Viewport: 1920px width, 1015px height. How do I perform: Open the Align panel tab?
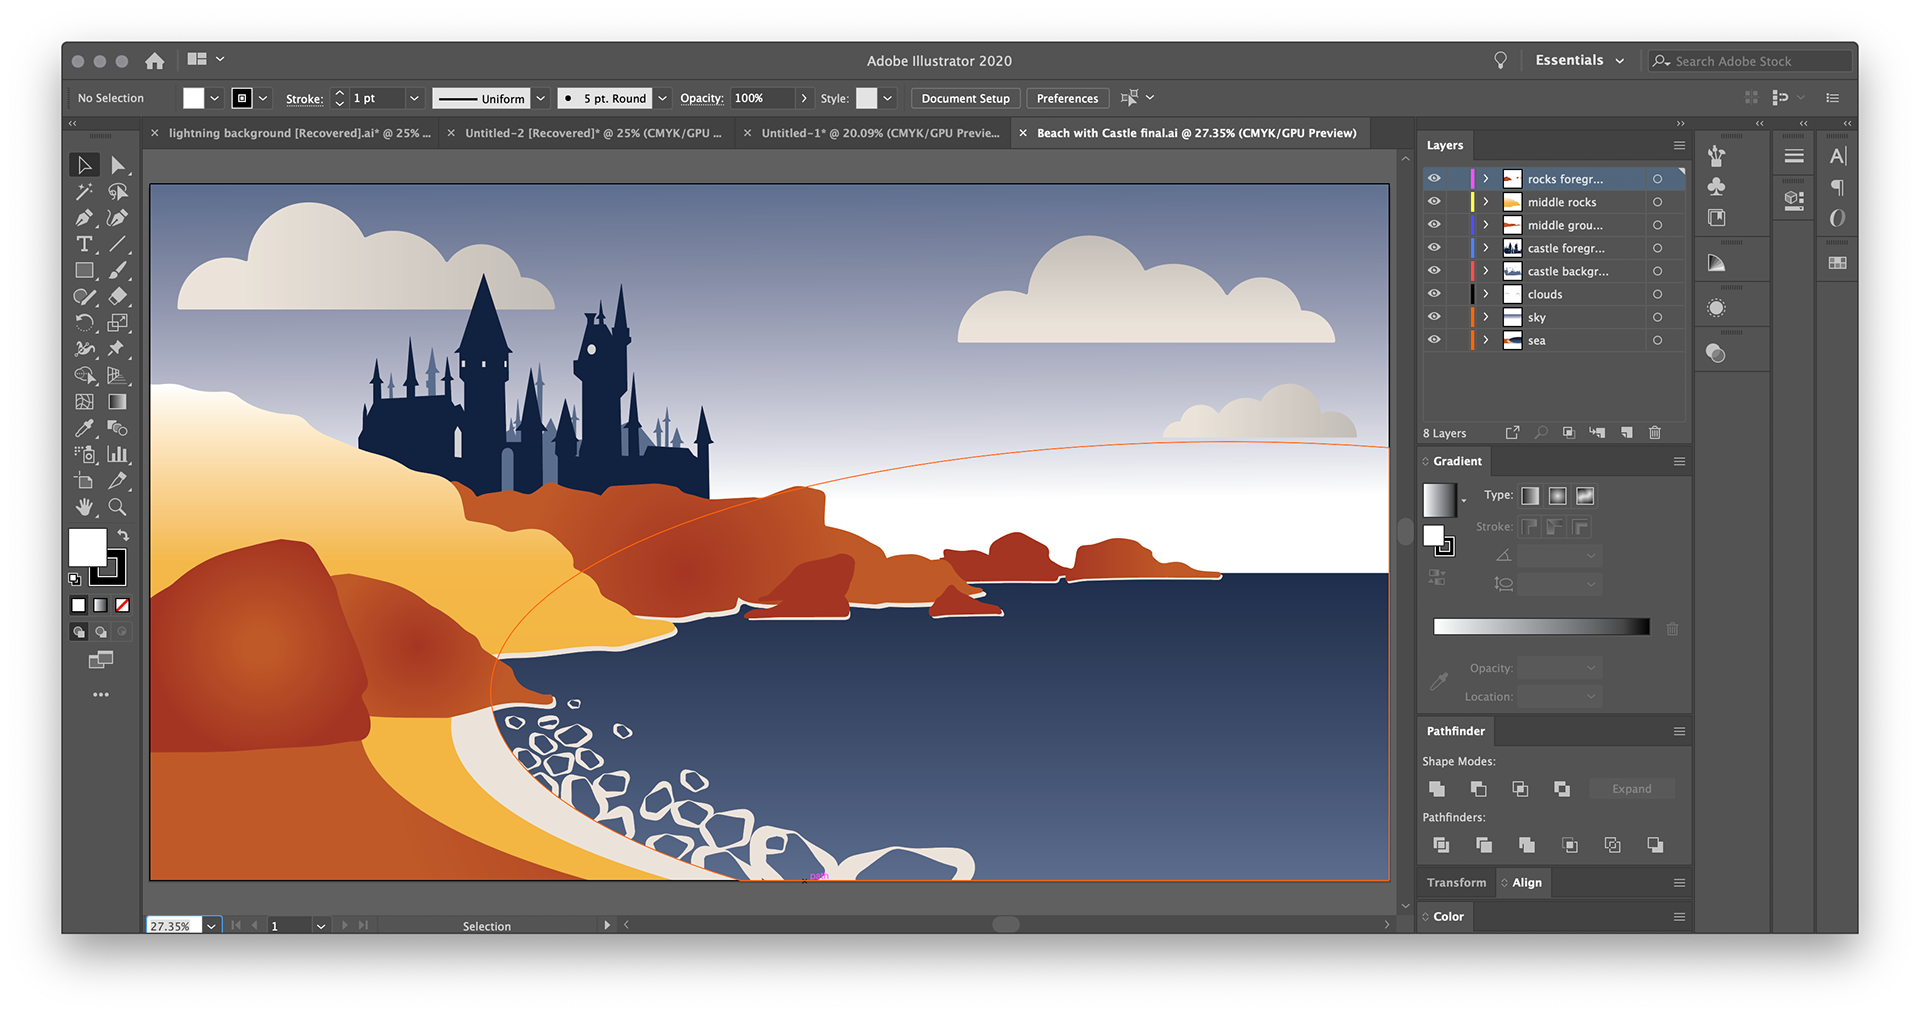[x=1526, y=882]
